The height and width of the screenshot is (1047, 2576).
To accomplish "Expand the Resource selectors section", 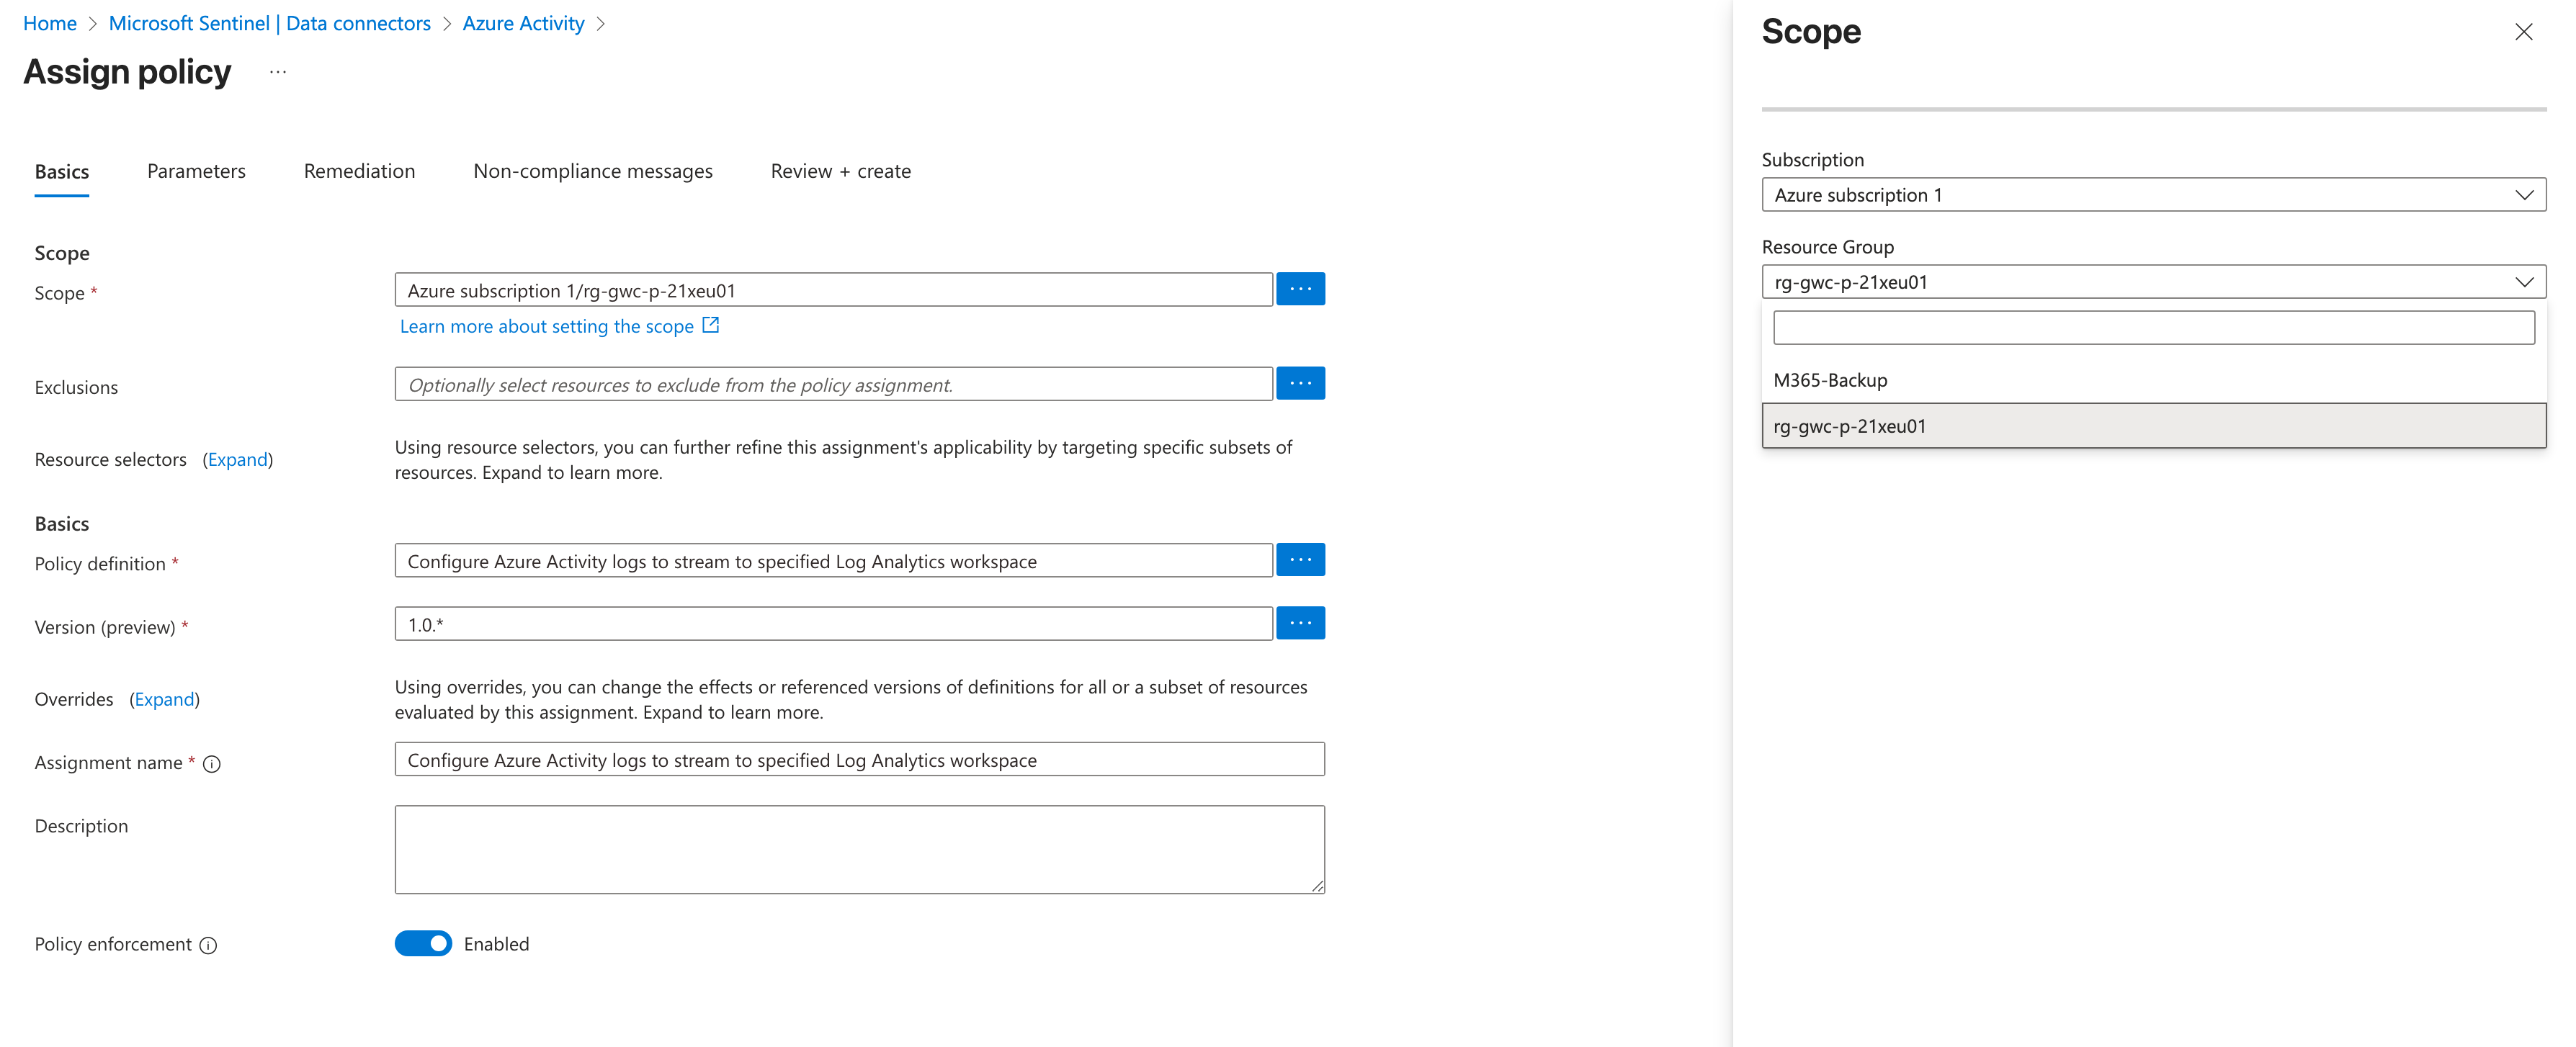I will [x=238, y=460].
